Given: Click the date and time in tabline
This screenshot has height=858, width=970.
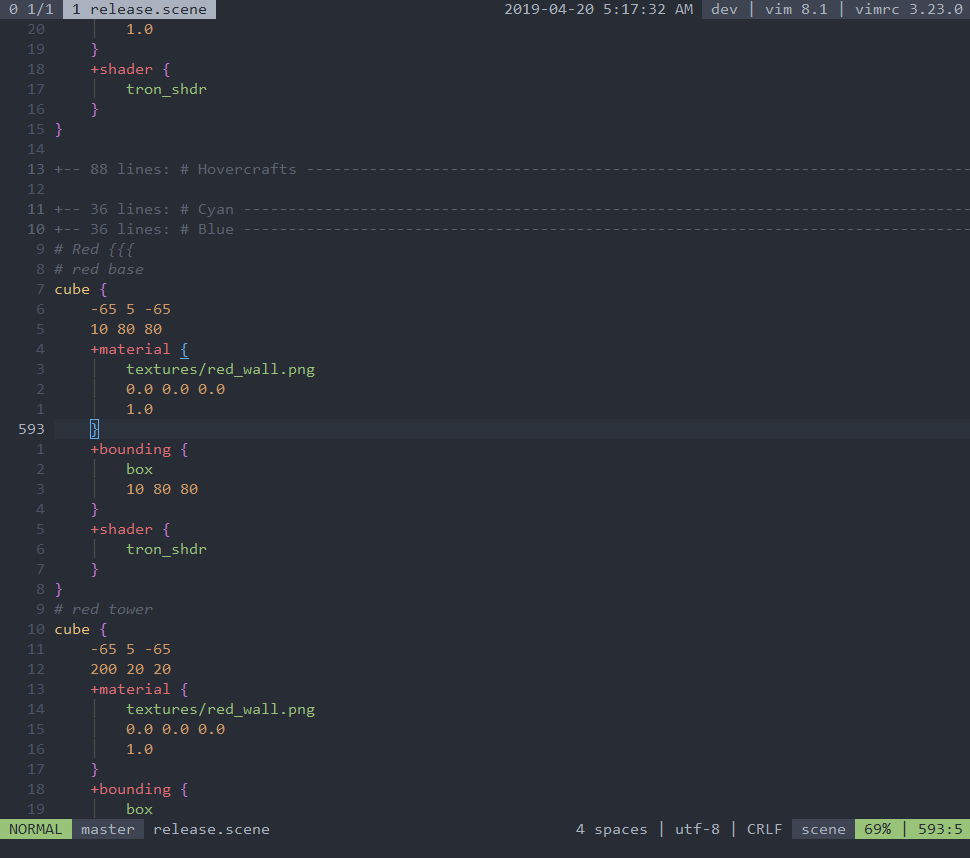Looking at the screenshot, I should coord(598,9).
